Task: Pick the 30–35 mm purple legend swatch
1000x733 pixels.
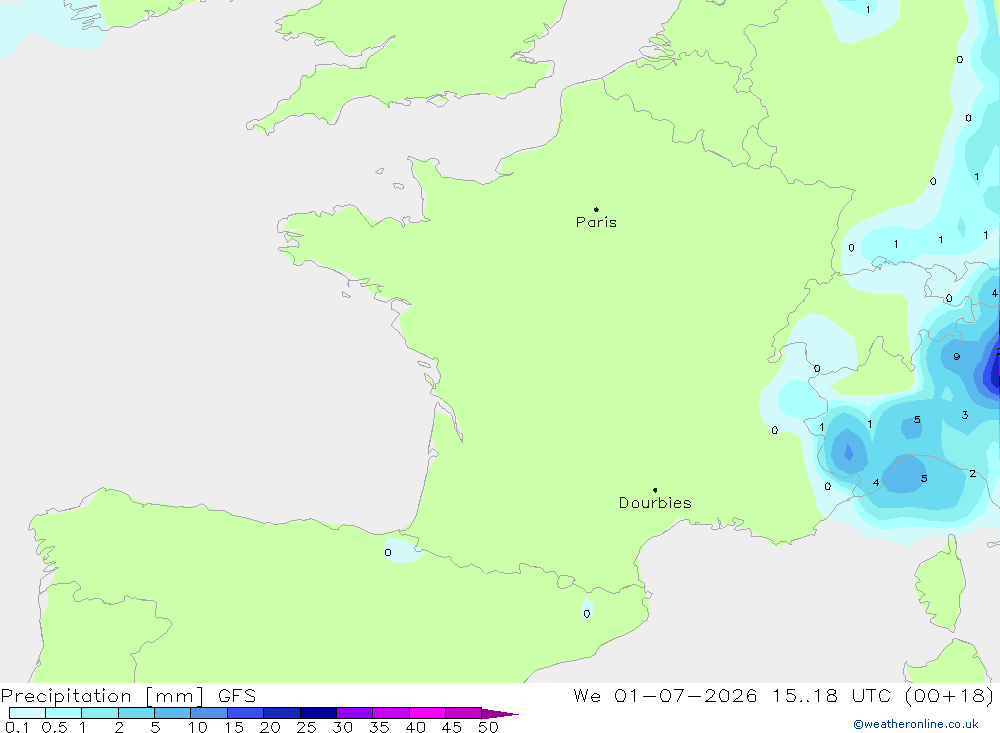Action: click(354, 713)
